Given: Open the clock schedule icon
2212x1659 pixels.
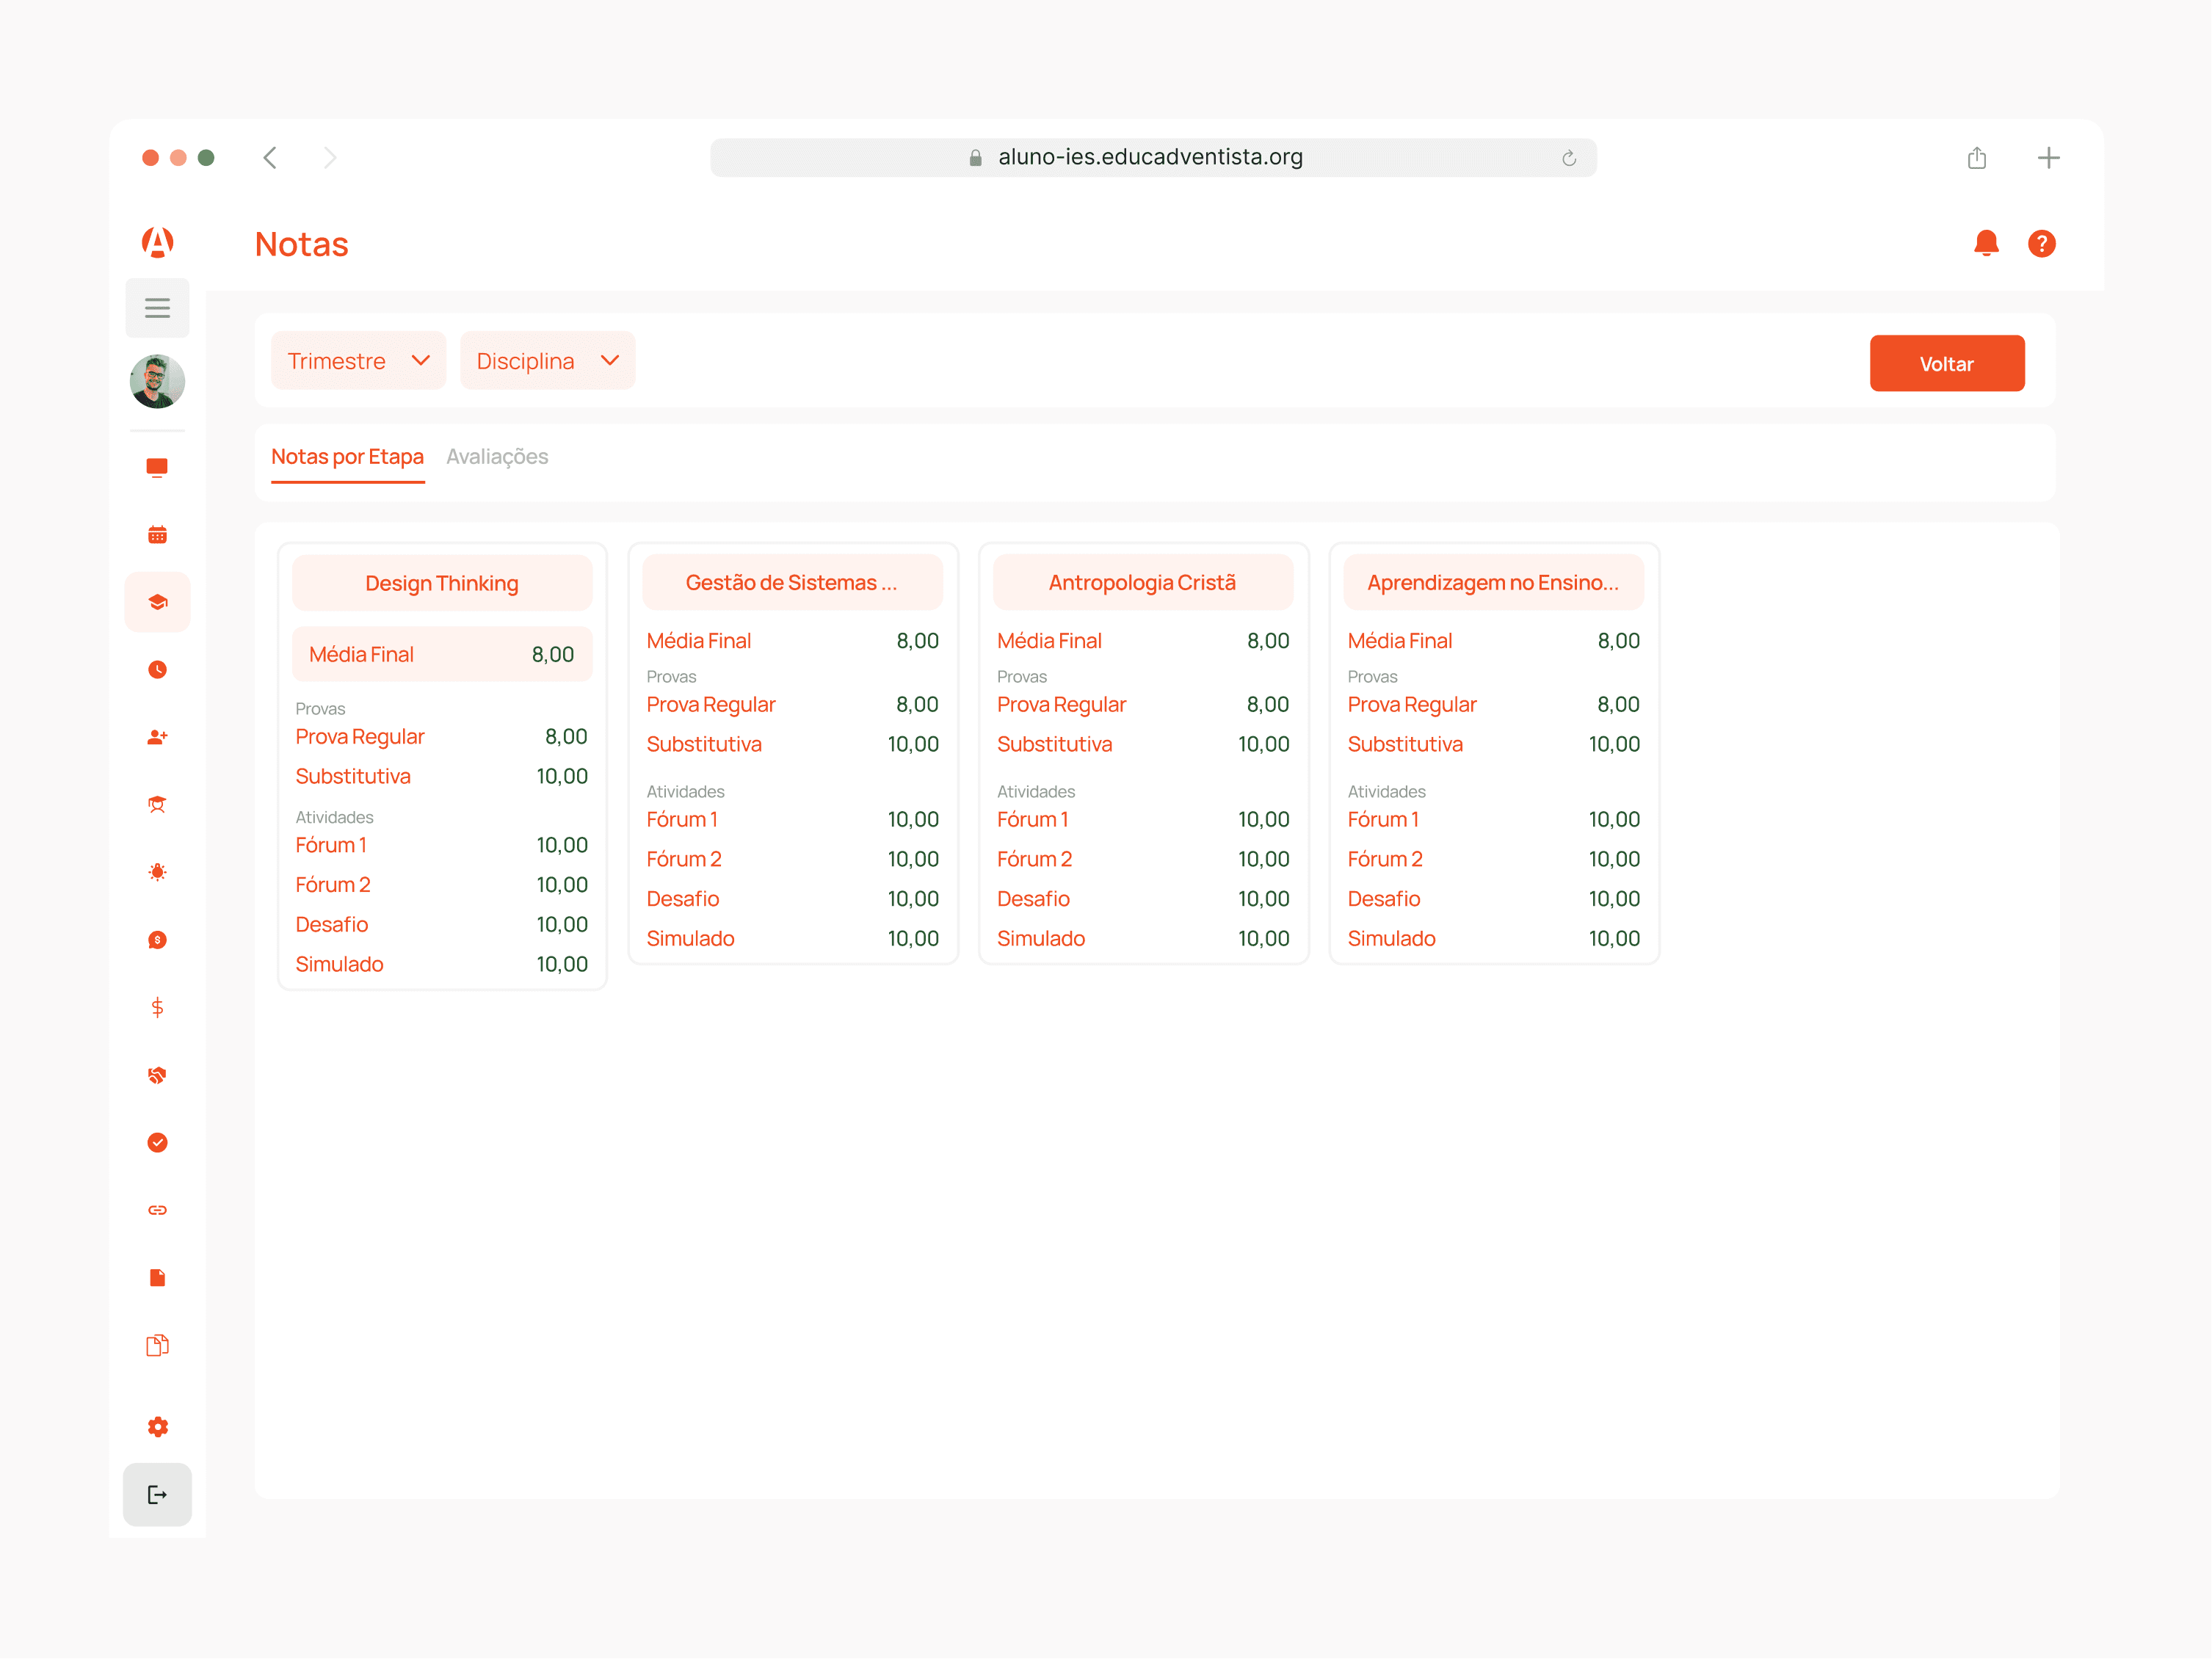Looking at the screenshot, I should [157, 669].
